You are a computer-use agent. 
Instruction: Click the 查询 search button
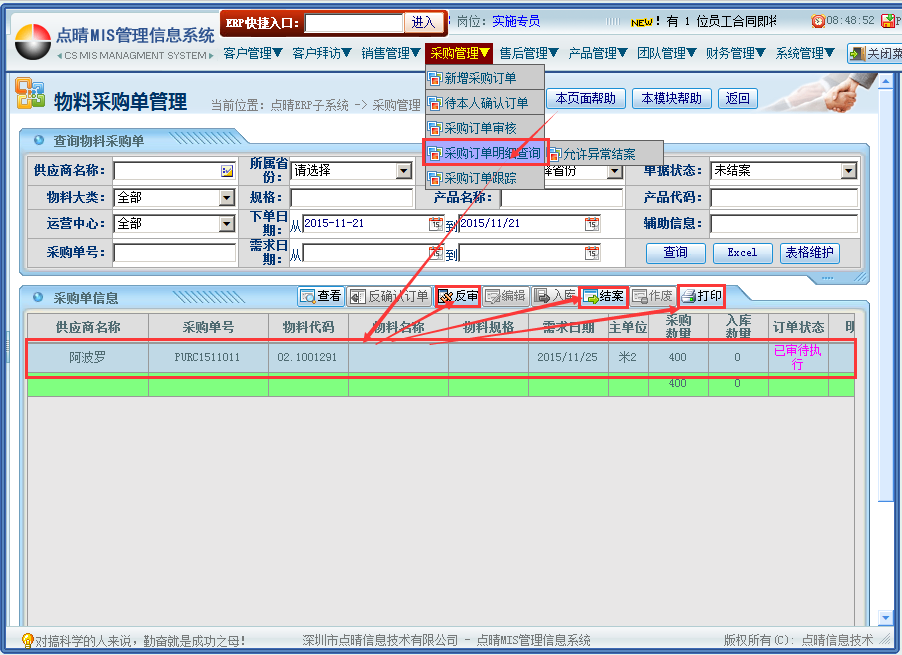tap(675, 253)
